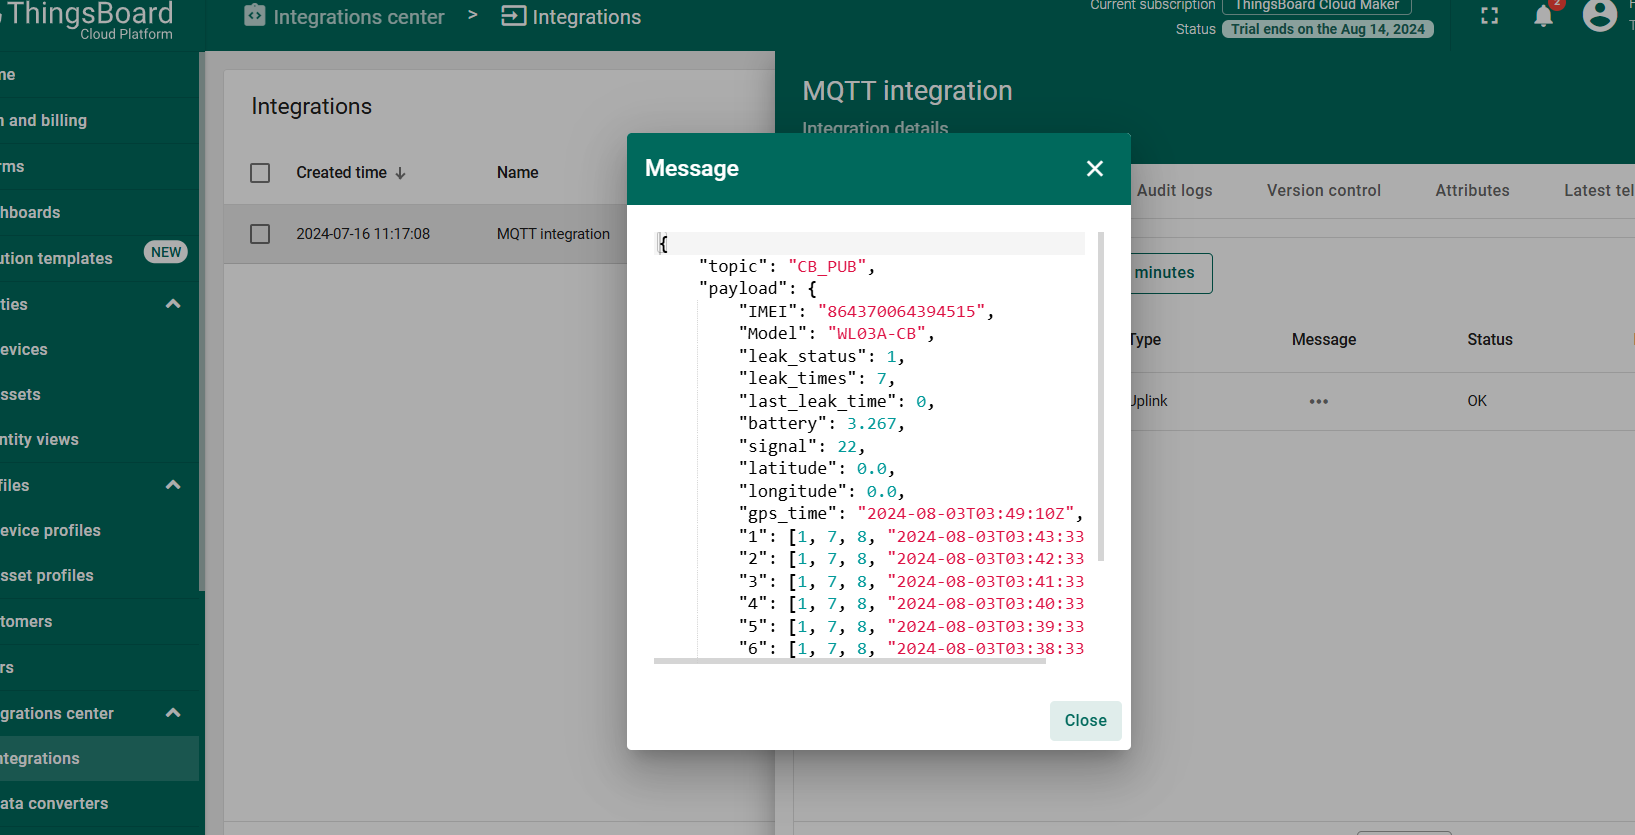The width and height of the screenshot is (1635, 835).
Task: Open the user account menu icon
Action: coord(1599,15)
